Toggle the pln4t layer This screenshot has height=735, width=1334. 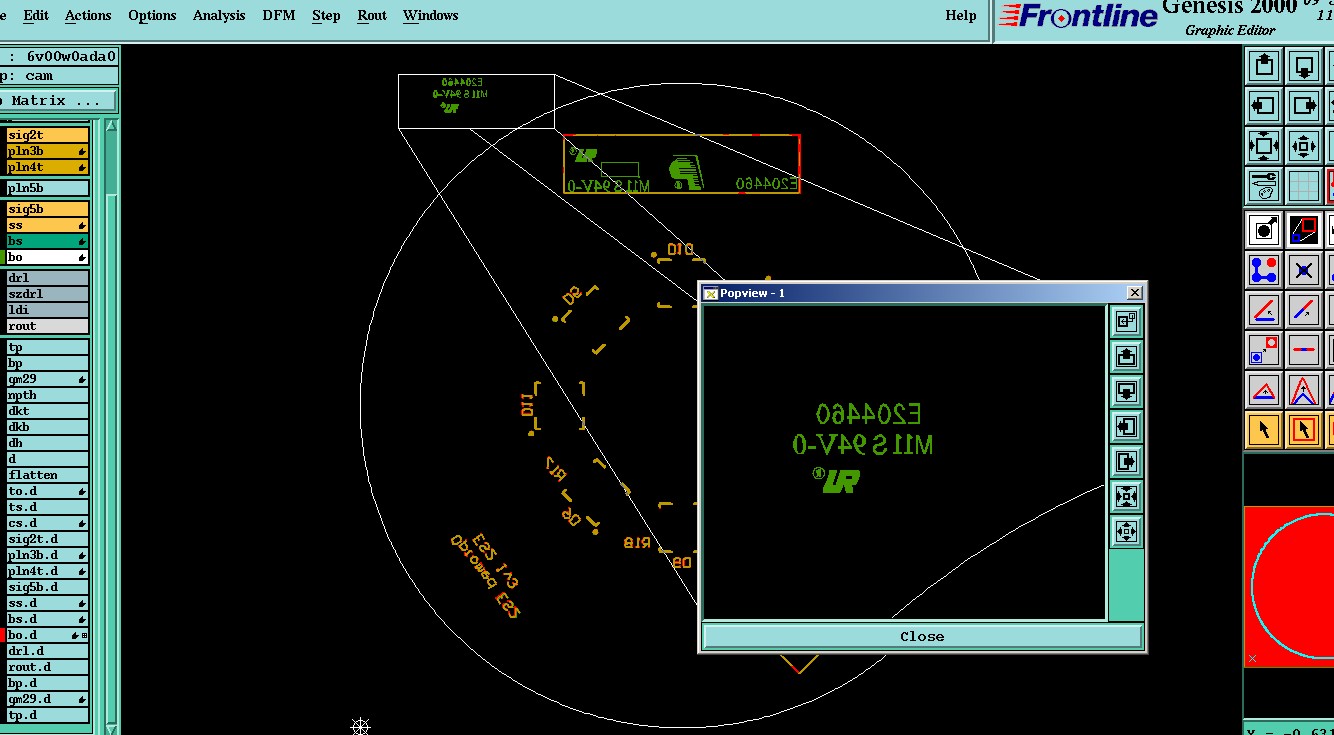tap(47, 167)
